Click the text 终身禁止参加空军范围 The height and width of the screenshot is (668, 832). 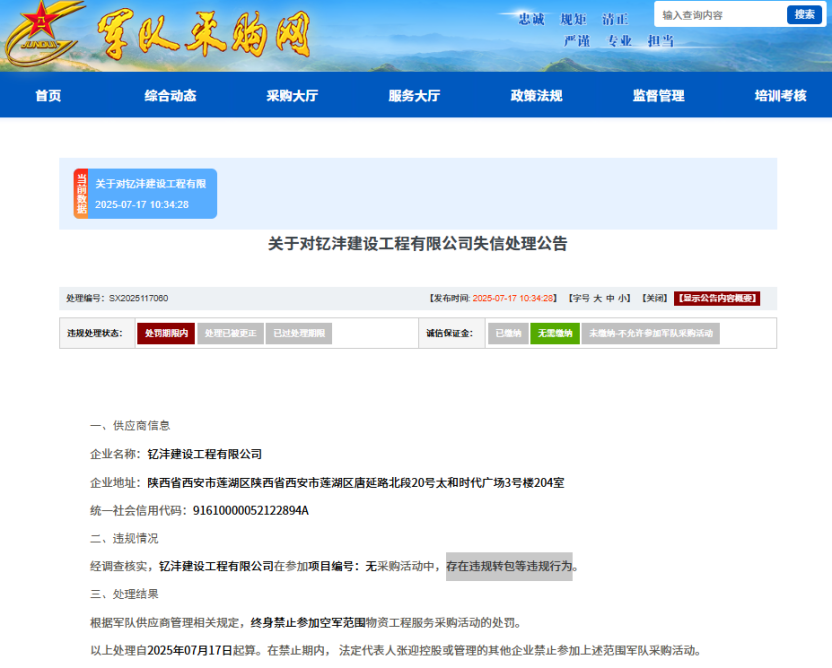308,622
